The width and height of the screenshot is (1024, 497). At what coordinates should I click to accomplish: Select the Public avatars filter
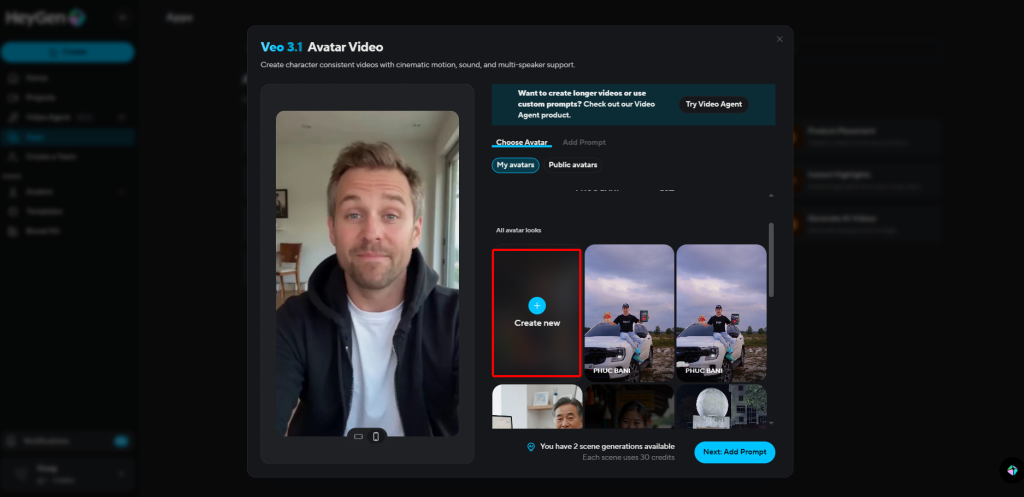click(573, 165)
